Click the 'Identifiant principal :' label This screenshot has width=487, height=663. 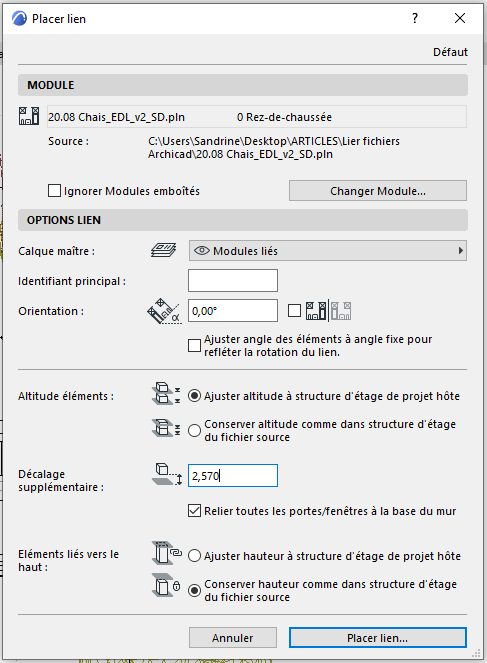tap(72, 281)
